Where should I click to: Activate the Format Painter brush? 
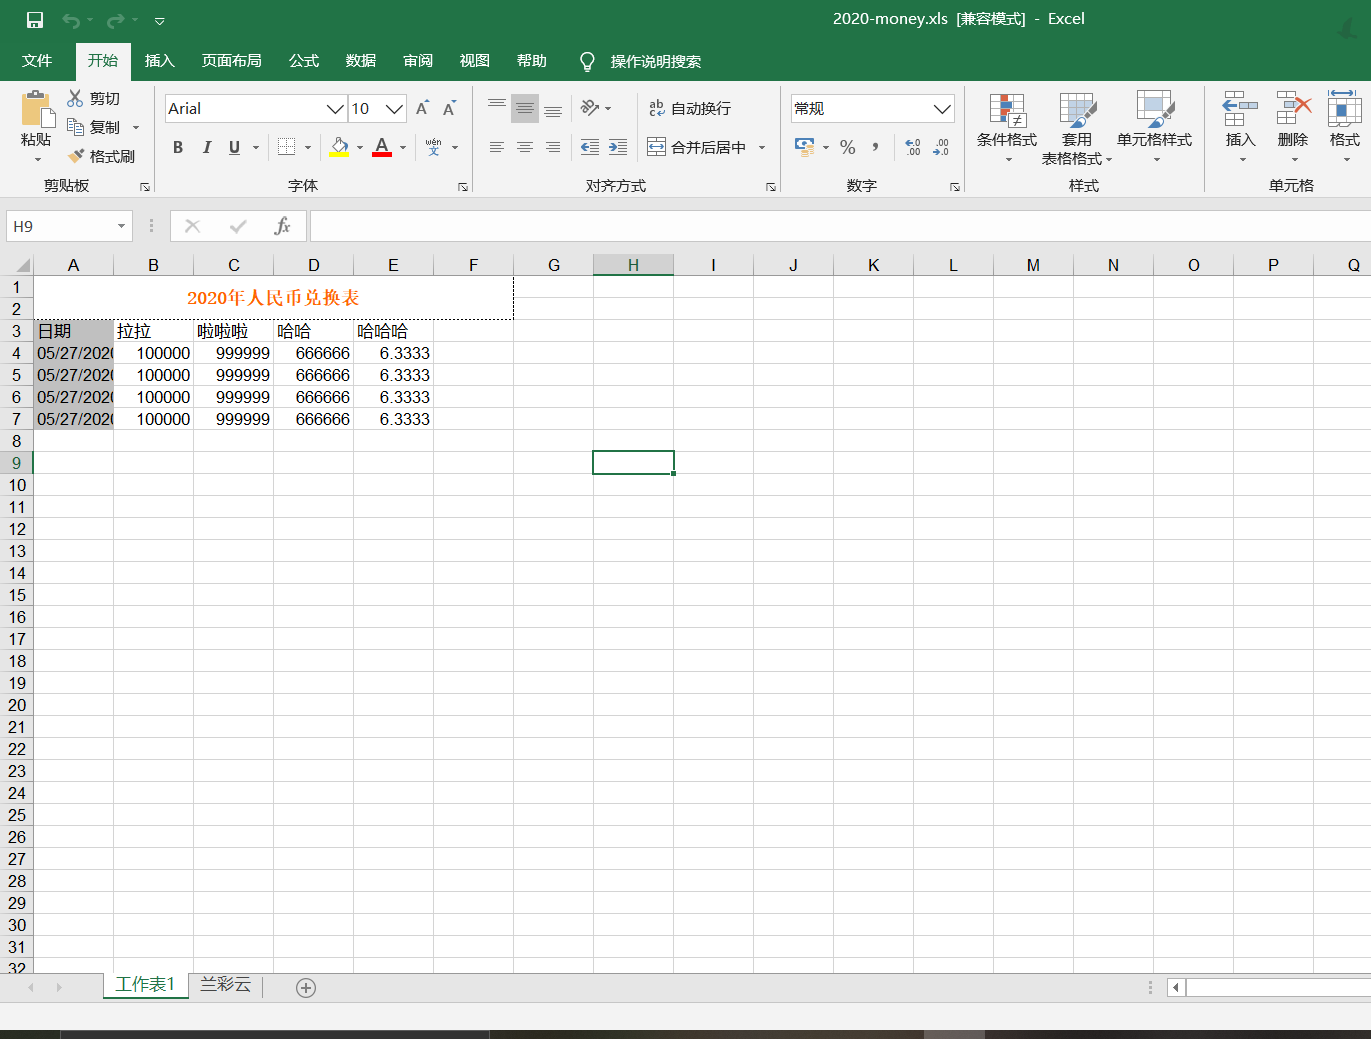coord(75,156)
